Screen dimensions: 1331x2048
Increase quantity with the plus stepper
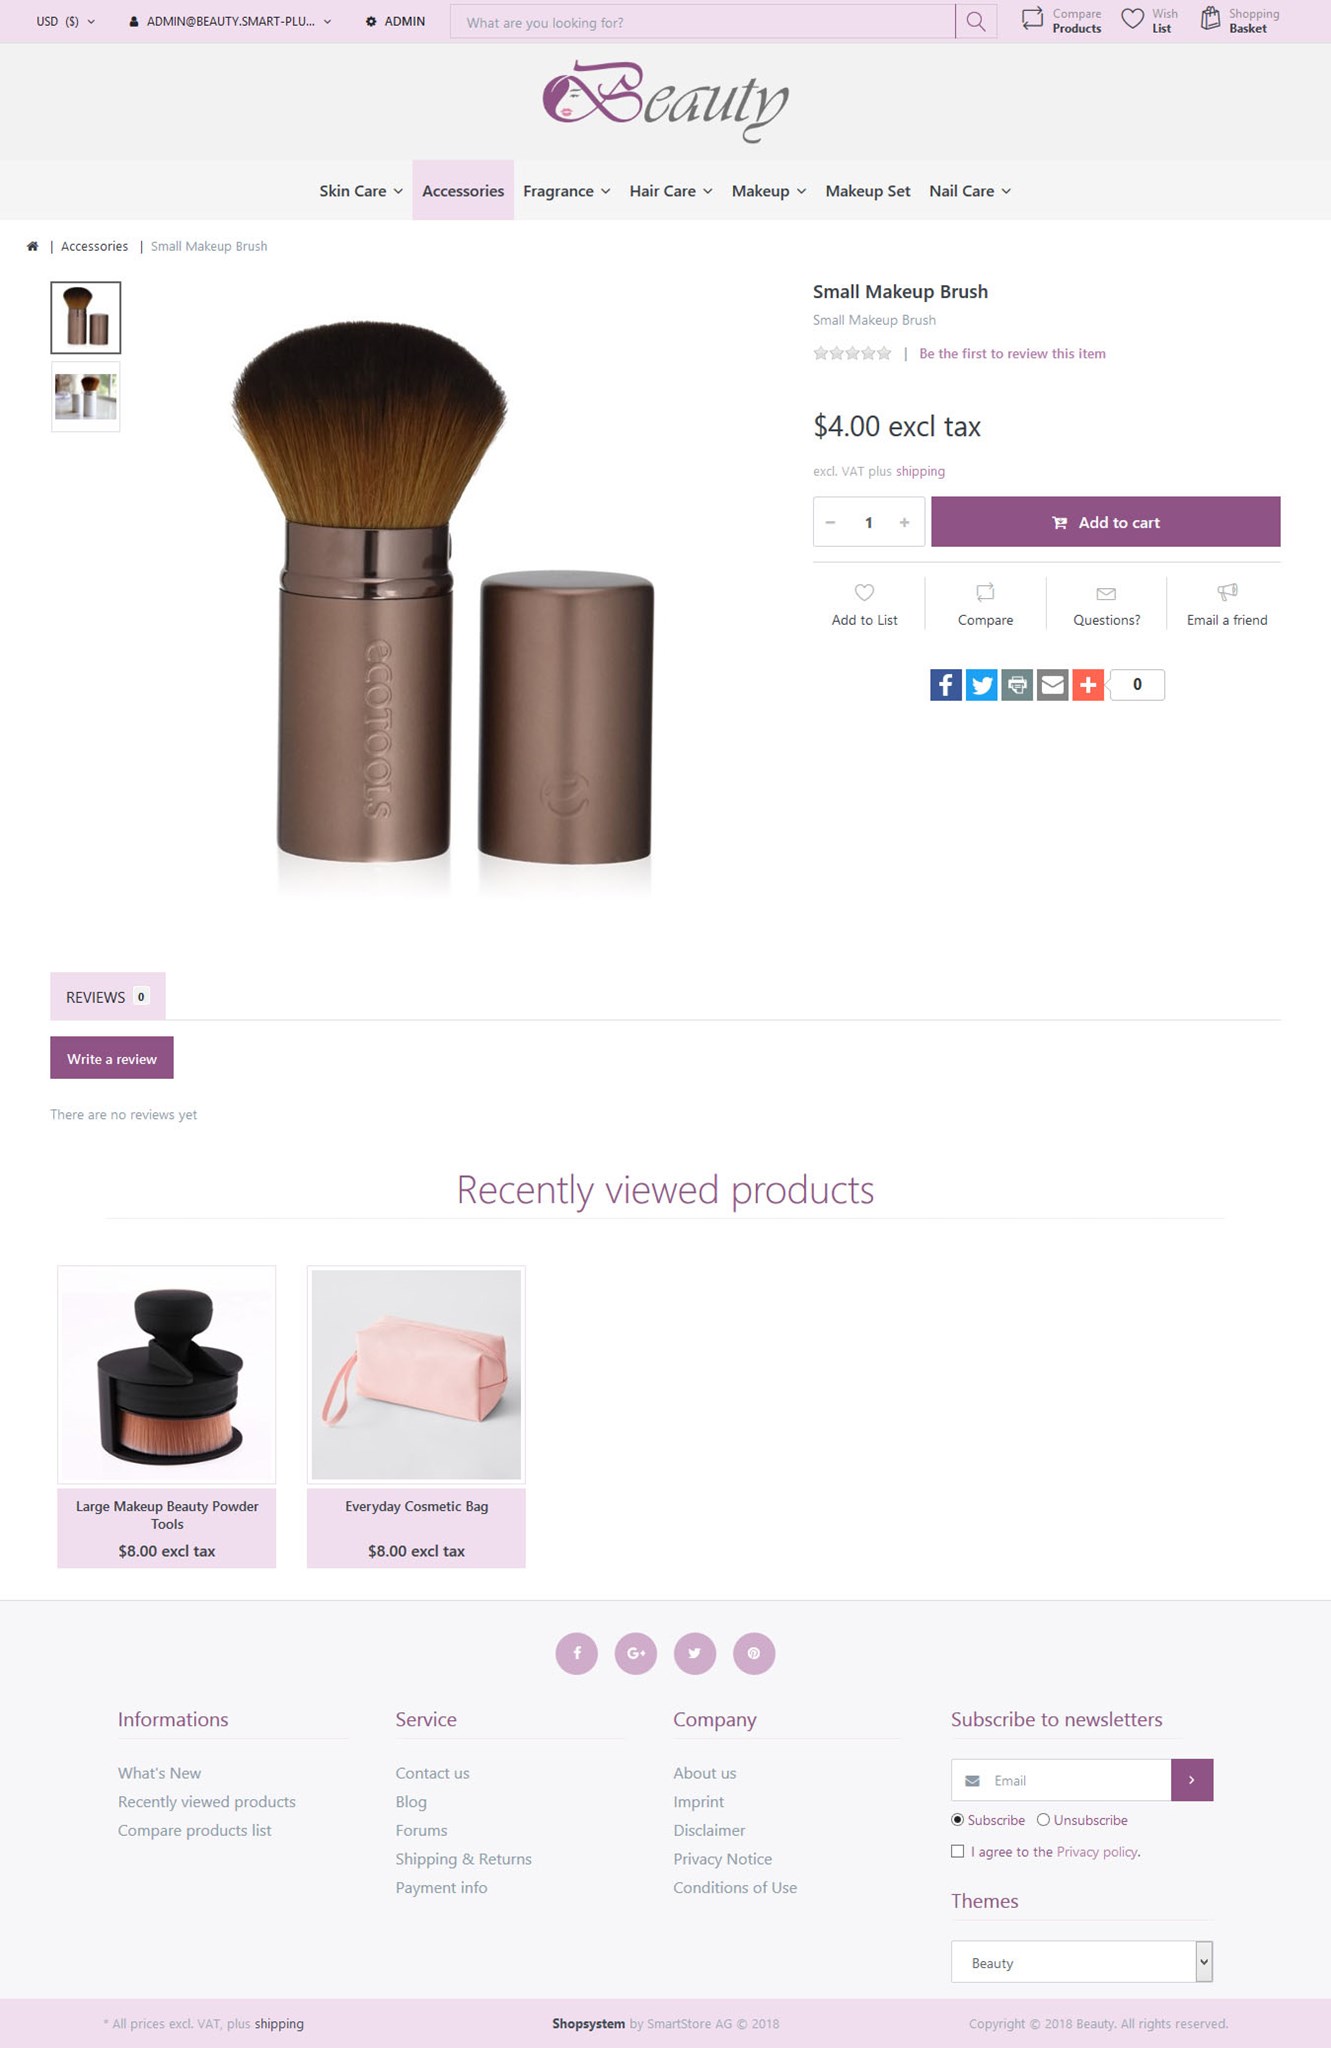904,522
